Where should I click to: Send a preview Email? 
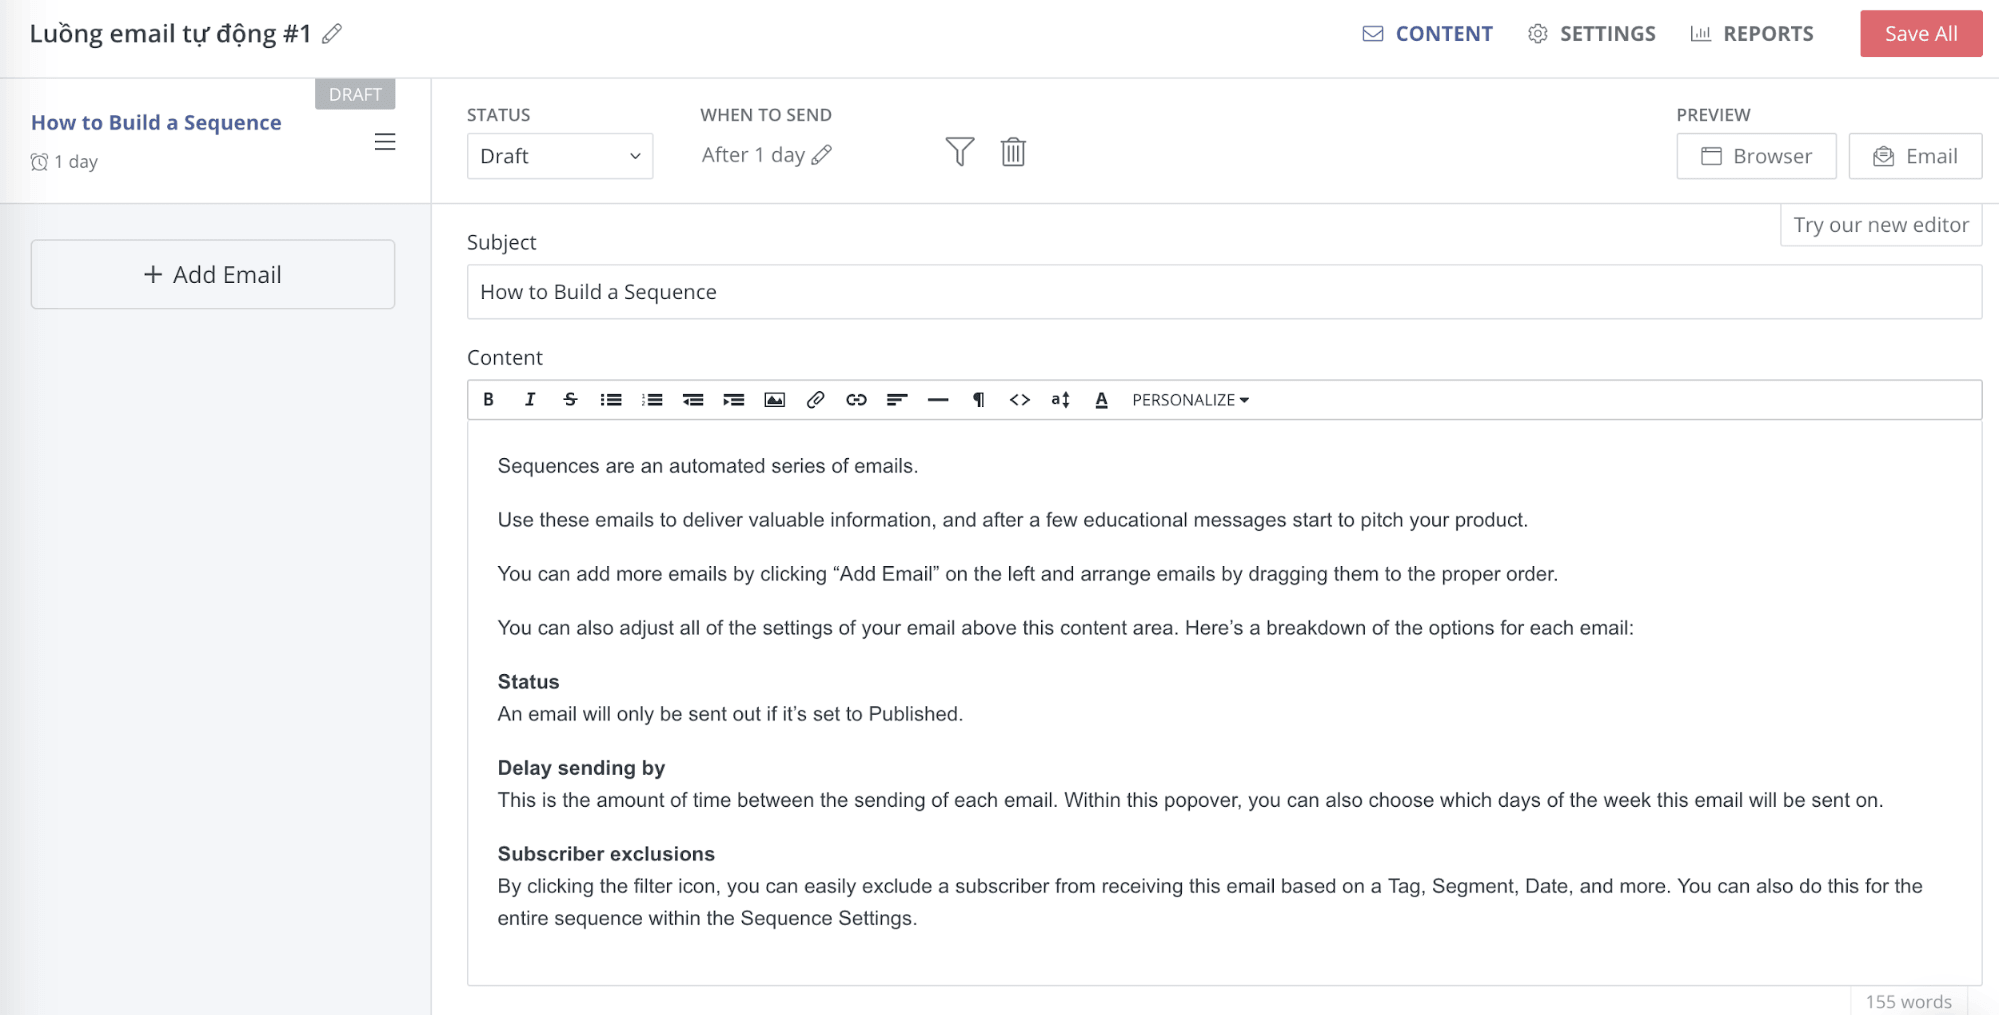[x=1914, y=156]
